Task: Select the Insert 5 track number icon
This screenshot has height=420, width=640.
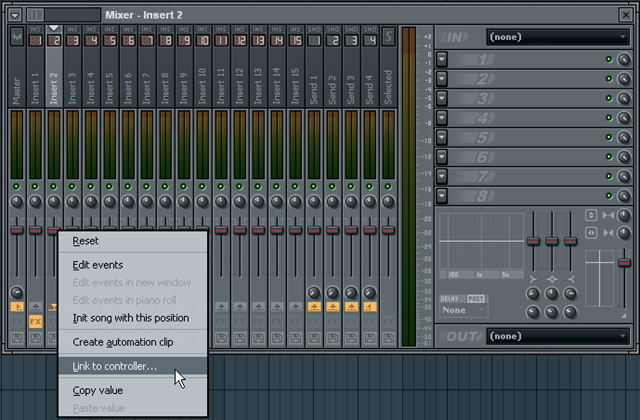Action: pyautogui.click(x=110, y=39)
